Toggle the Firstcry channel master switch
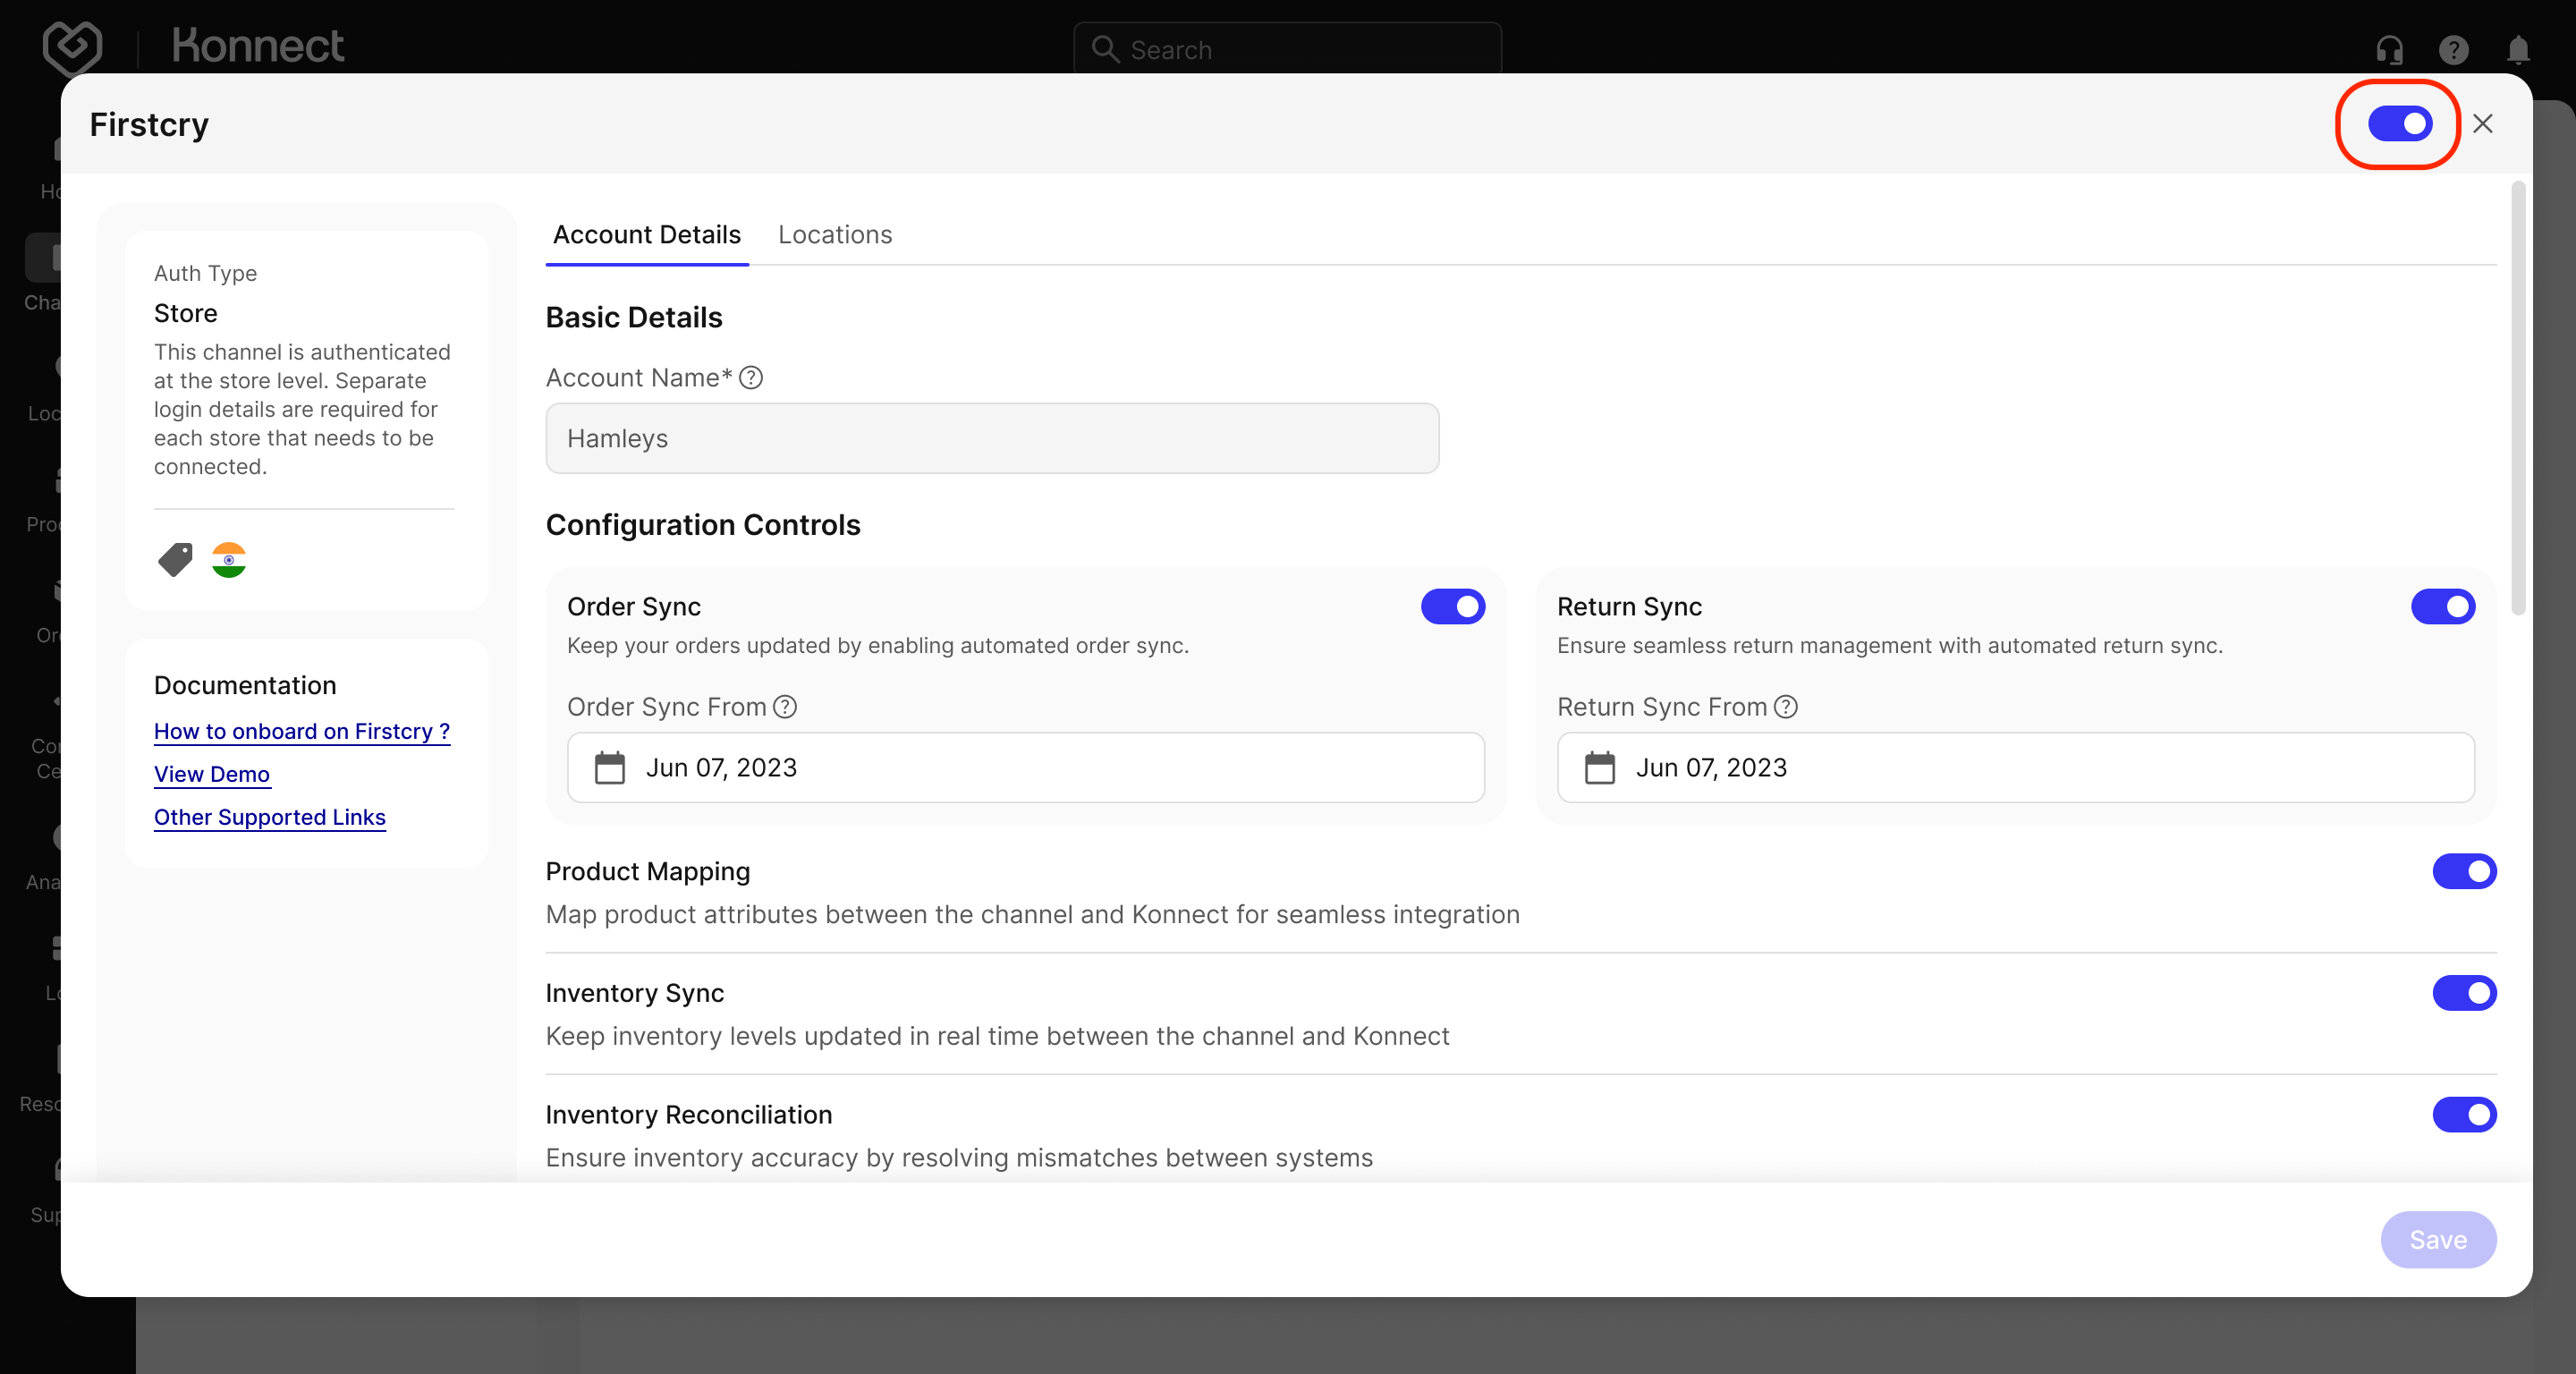2576x1374 pixels. 2400,124
